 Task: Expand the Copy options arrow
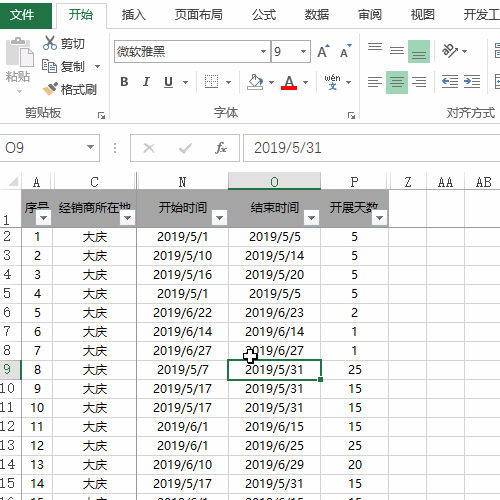click(97, 66)
